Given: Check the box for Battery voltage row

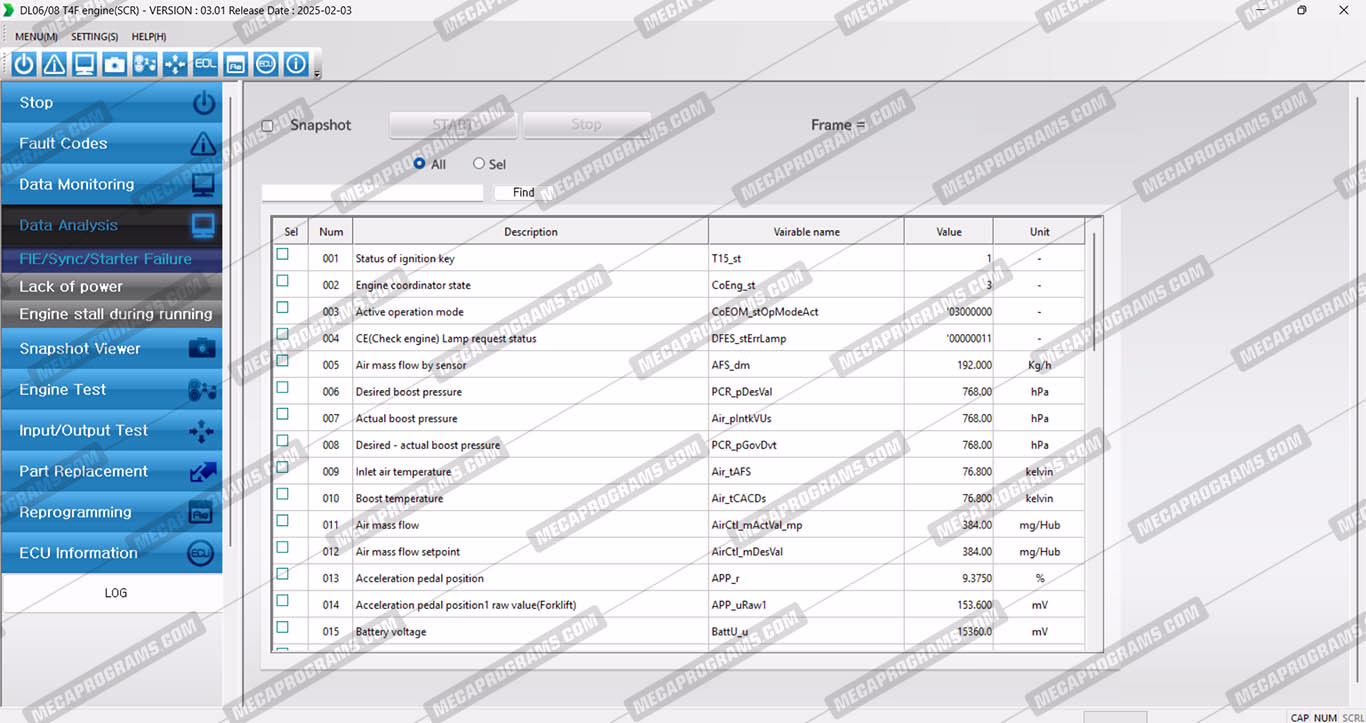Looking at the screenshot, I should pyautogui.click(x=283, y=628).
